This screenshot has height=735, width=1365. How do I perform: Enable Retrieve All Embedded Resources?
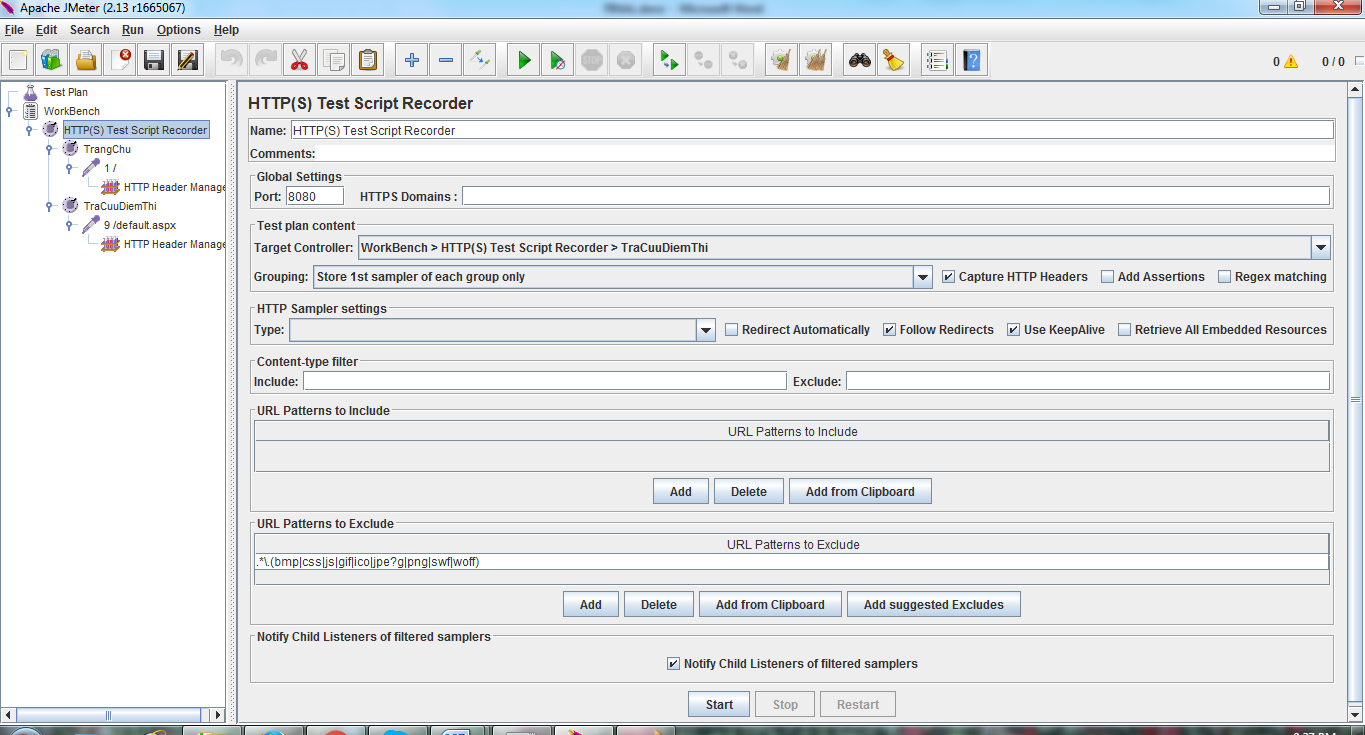(1125, 330)
